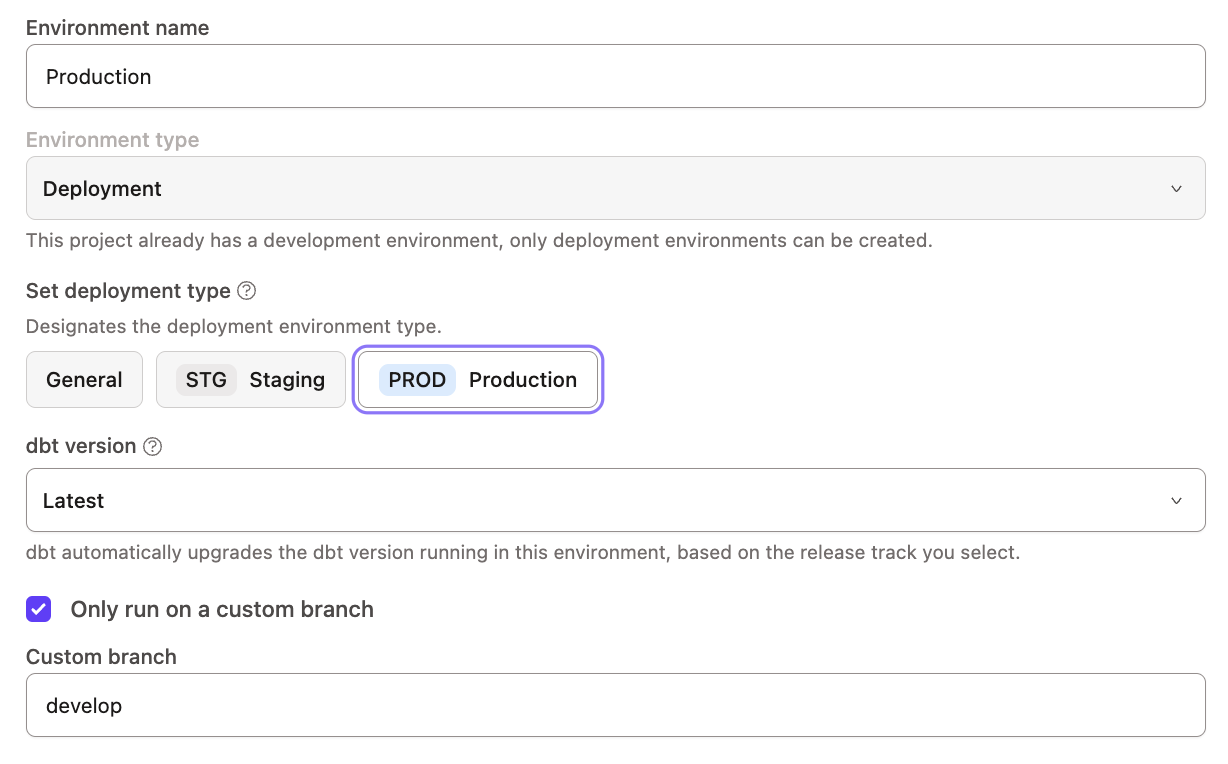Viewport: 1228px width, 764px height.
Task: Click the "Environment name" heading label
Action: click(x=117, y=27)
